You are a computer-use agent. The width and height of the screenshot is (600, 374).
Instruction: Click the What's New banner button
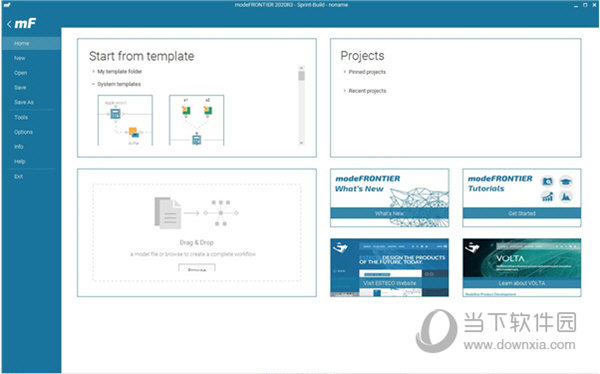(x=390, y=213)
